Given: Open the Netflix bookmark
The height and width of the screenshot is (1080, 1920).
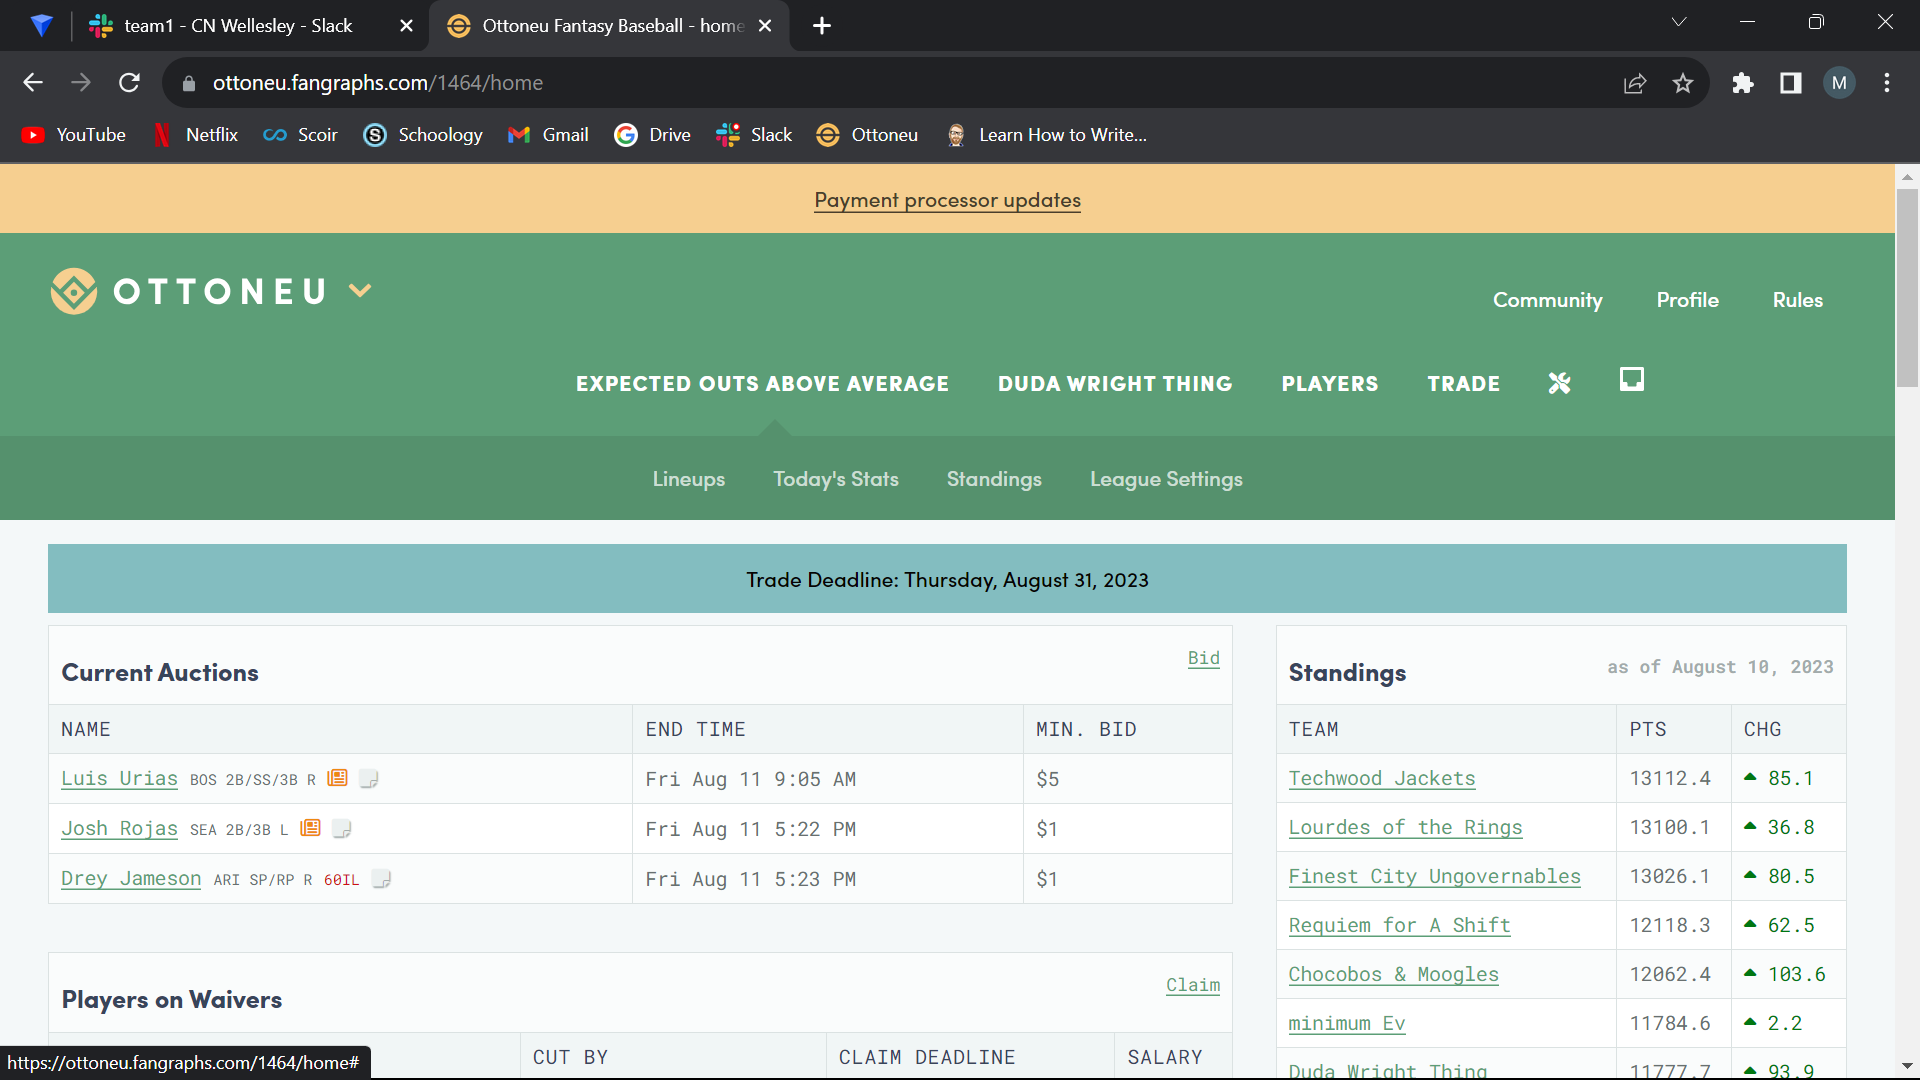Looking at the screenshot, I should pos(195,135).
